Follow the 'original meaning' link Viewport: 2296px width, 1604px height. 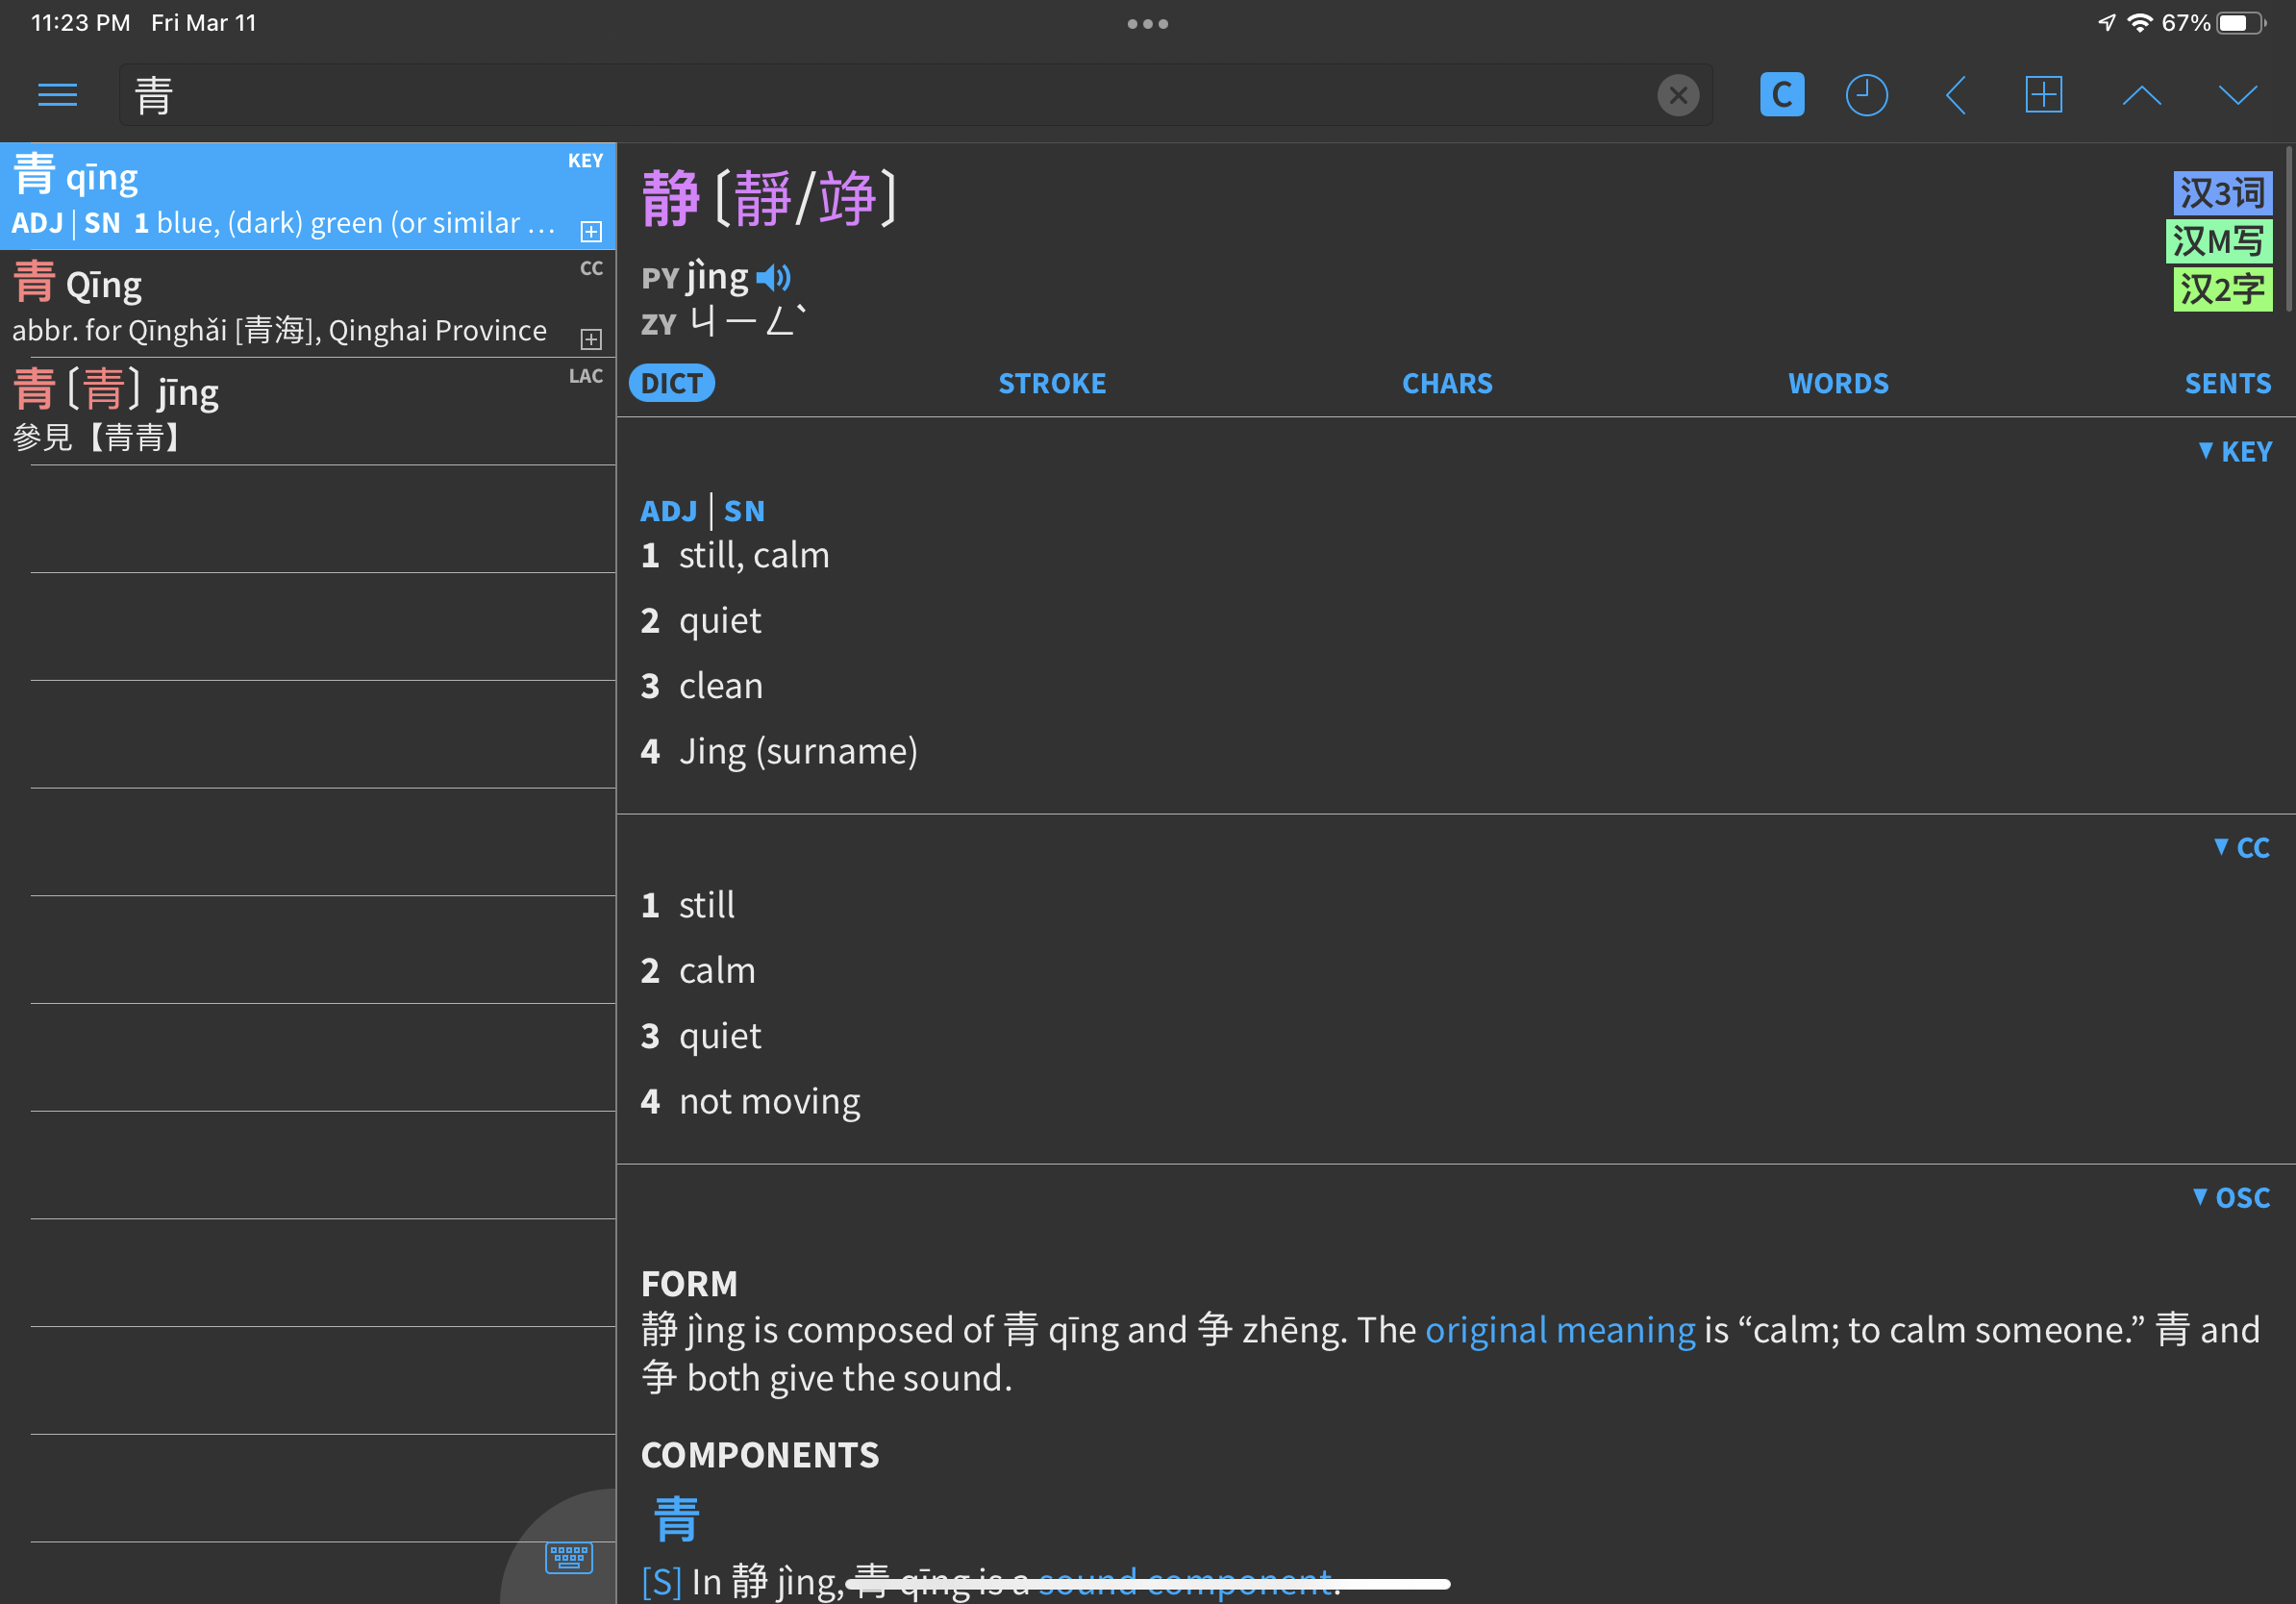point(1560,1330)
